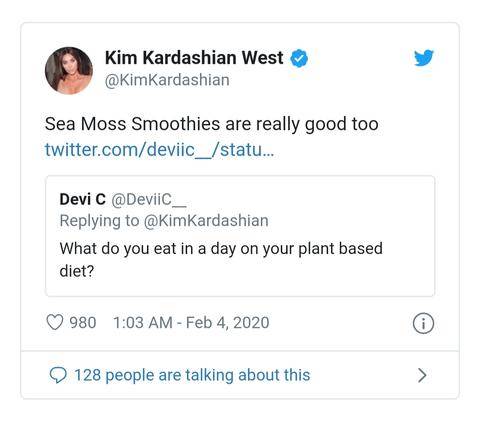Click the word 'diet?' in quoted tweet
The width and height of the screenshot is (480, 428).
click(x=77, y=271)
